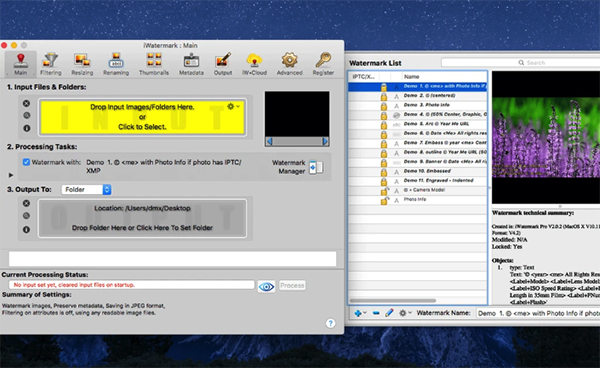Screen dimensions: 600x368
Task: Open gear menu in input drop zone
Action: click(x=233, y=106)
